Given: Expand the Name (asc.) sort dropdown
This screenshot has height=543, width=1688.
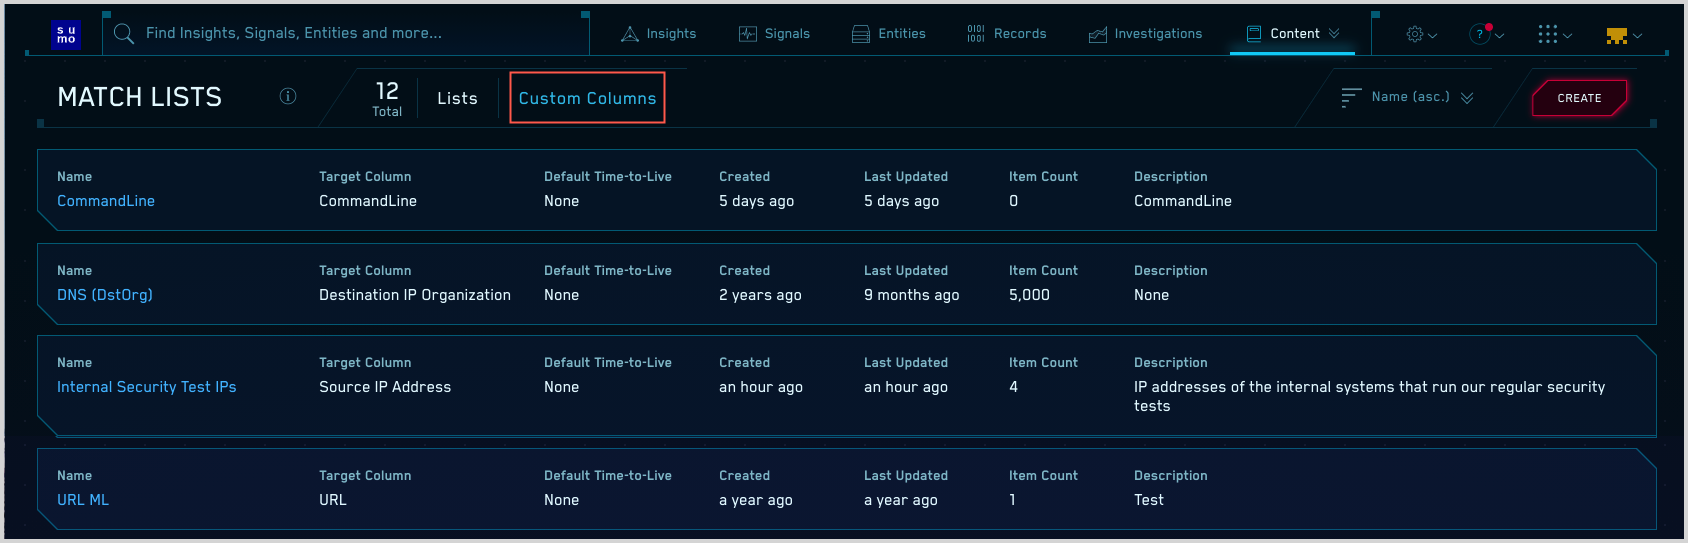Looking at the screenshot, I should (x=1408, y=97).
